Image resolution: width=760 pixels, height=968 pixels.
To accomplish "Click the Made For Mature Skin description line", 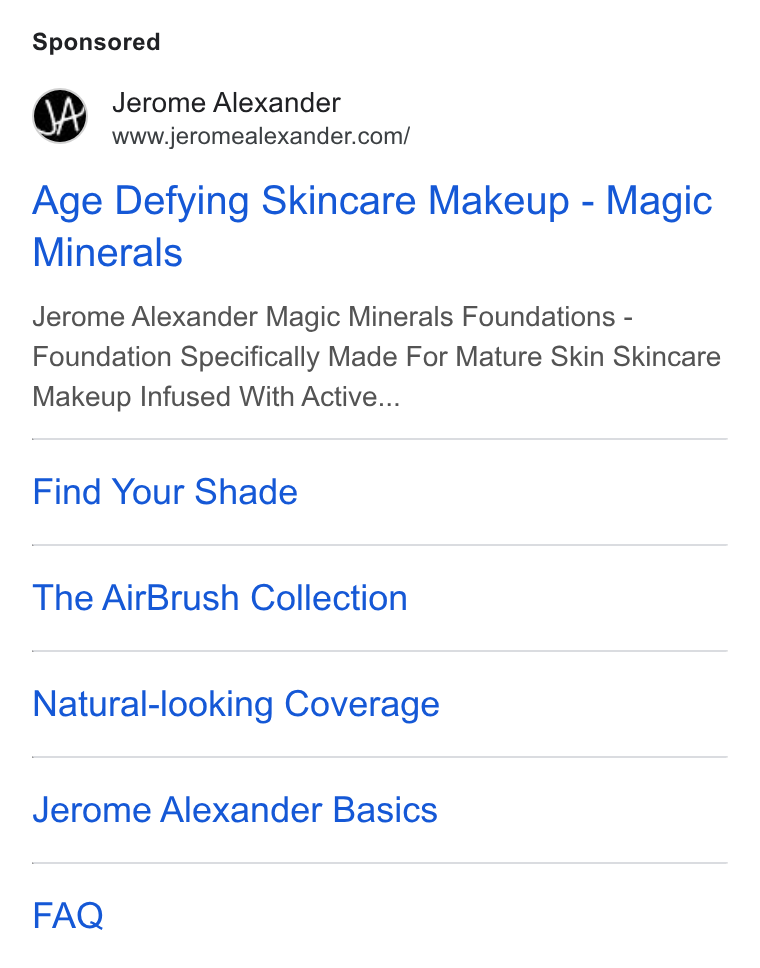I will pyautogui.click(x=377, y=357).
